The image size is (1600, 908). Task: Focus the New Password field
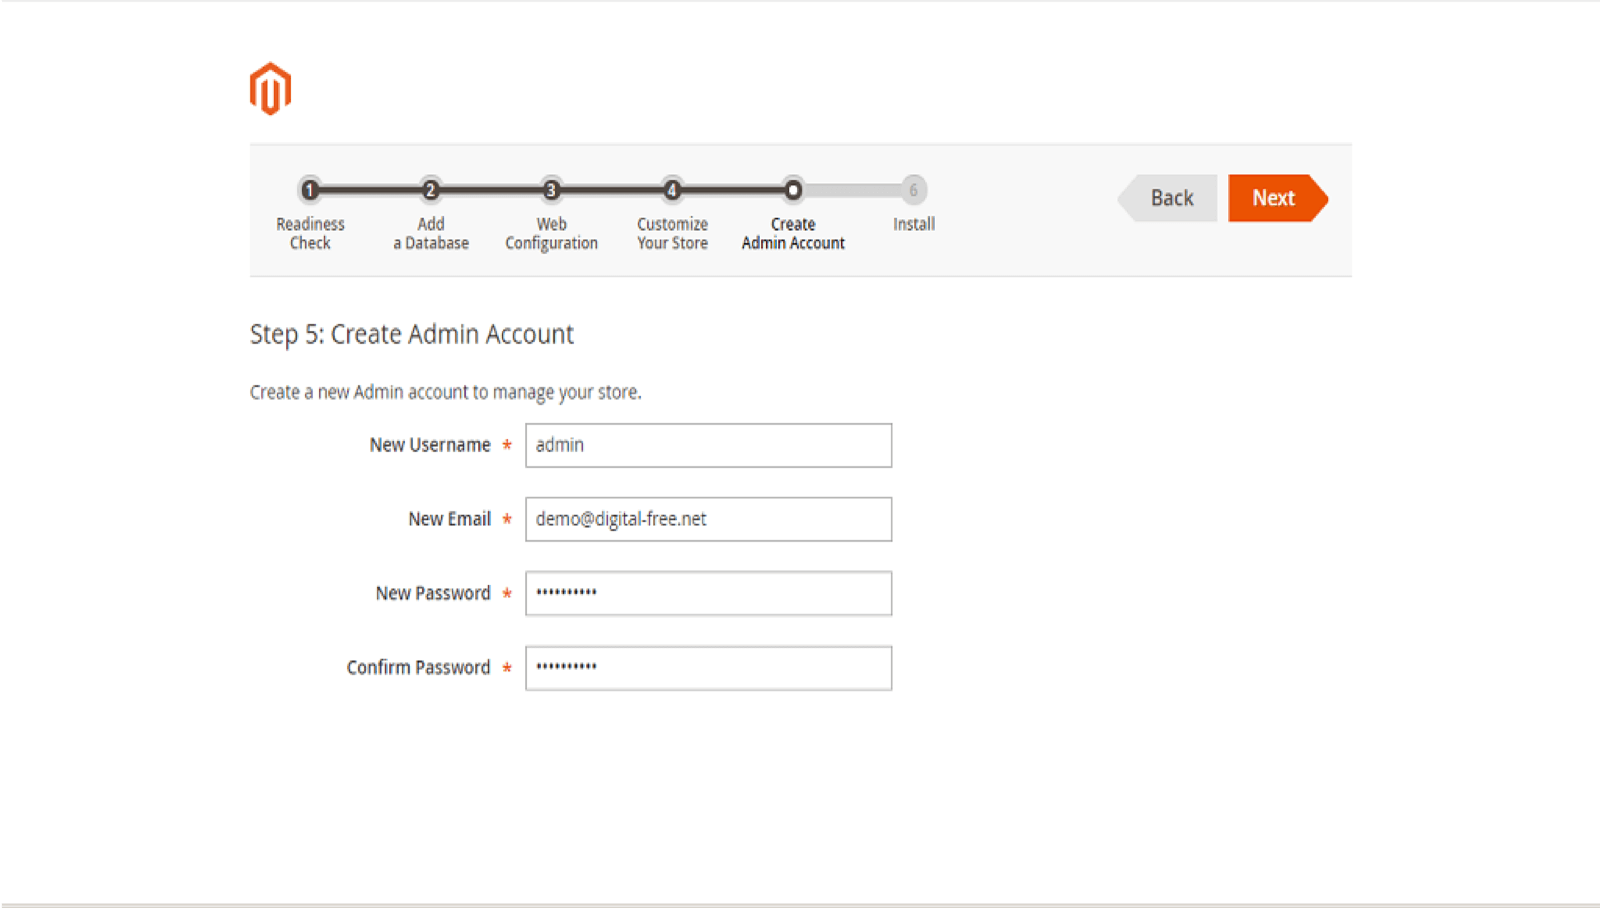coord(708,593)
